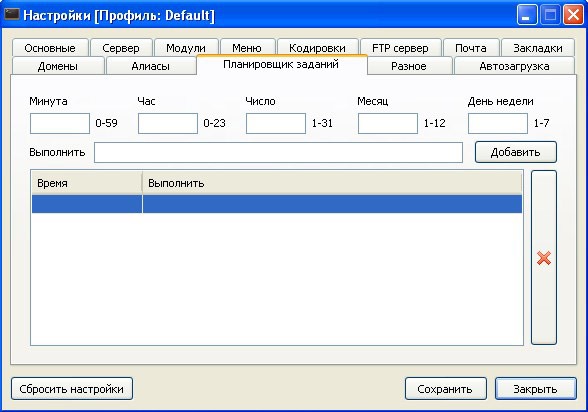Screen dimensions: 588x412
Task: Click the red X delete task icon
Action: [x=544, y=258]
